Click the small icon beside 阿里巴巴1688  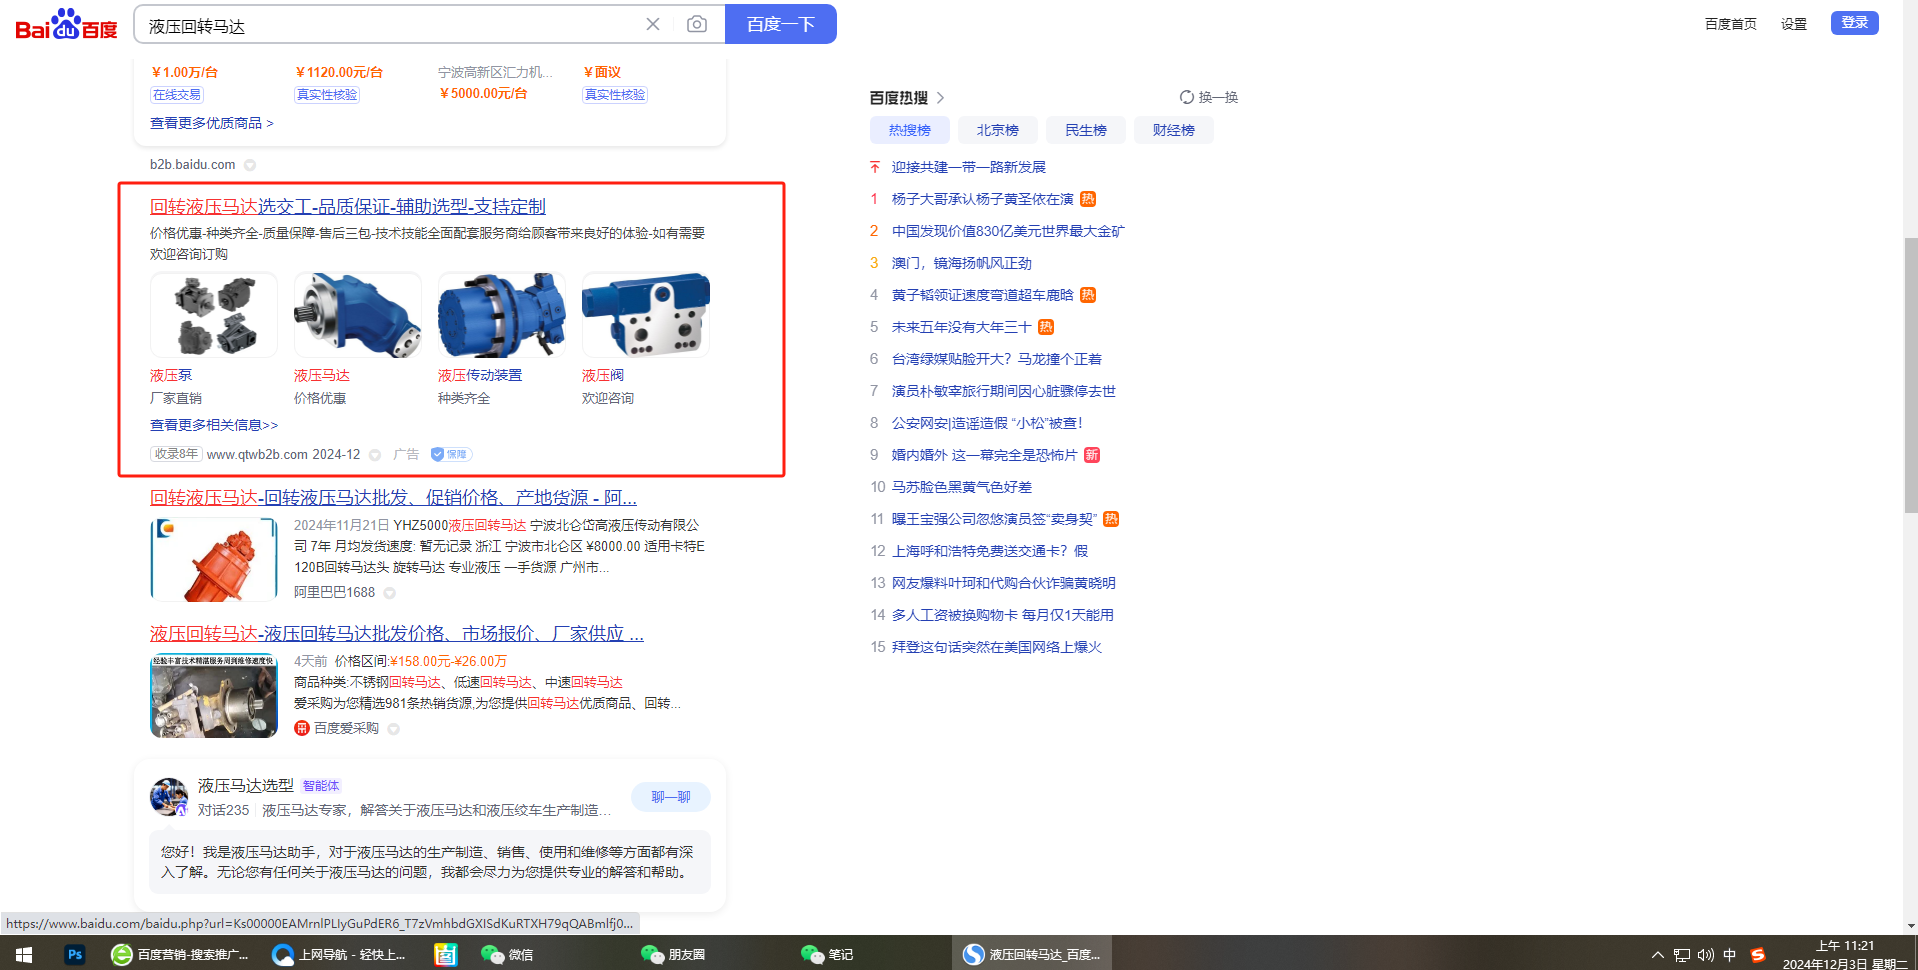[389, 593]
